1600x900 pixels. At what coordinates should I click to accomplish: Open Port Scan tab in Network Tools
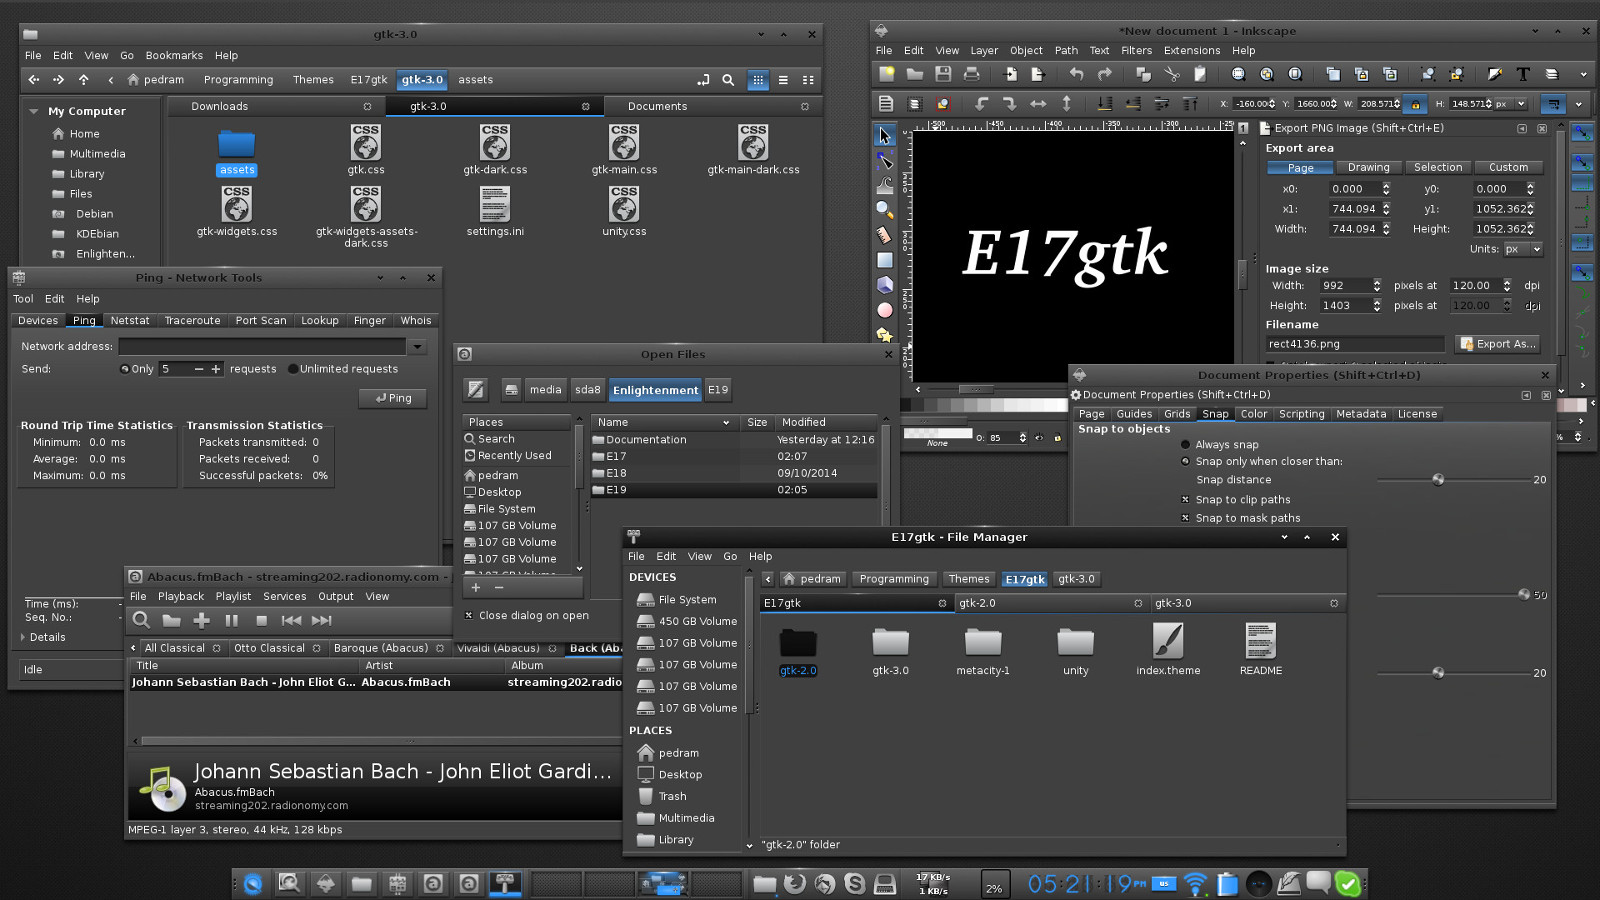(261, 321)
